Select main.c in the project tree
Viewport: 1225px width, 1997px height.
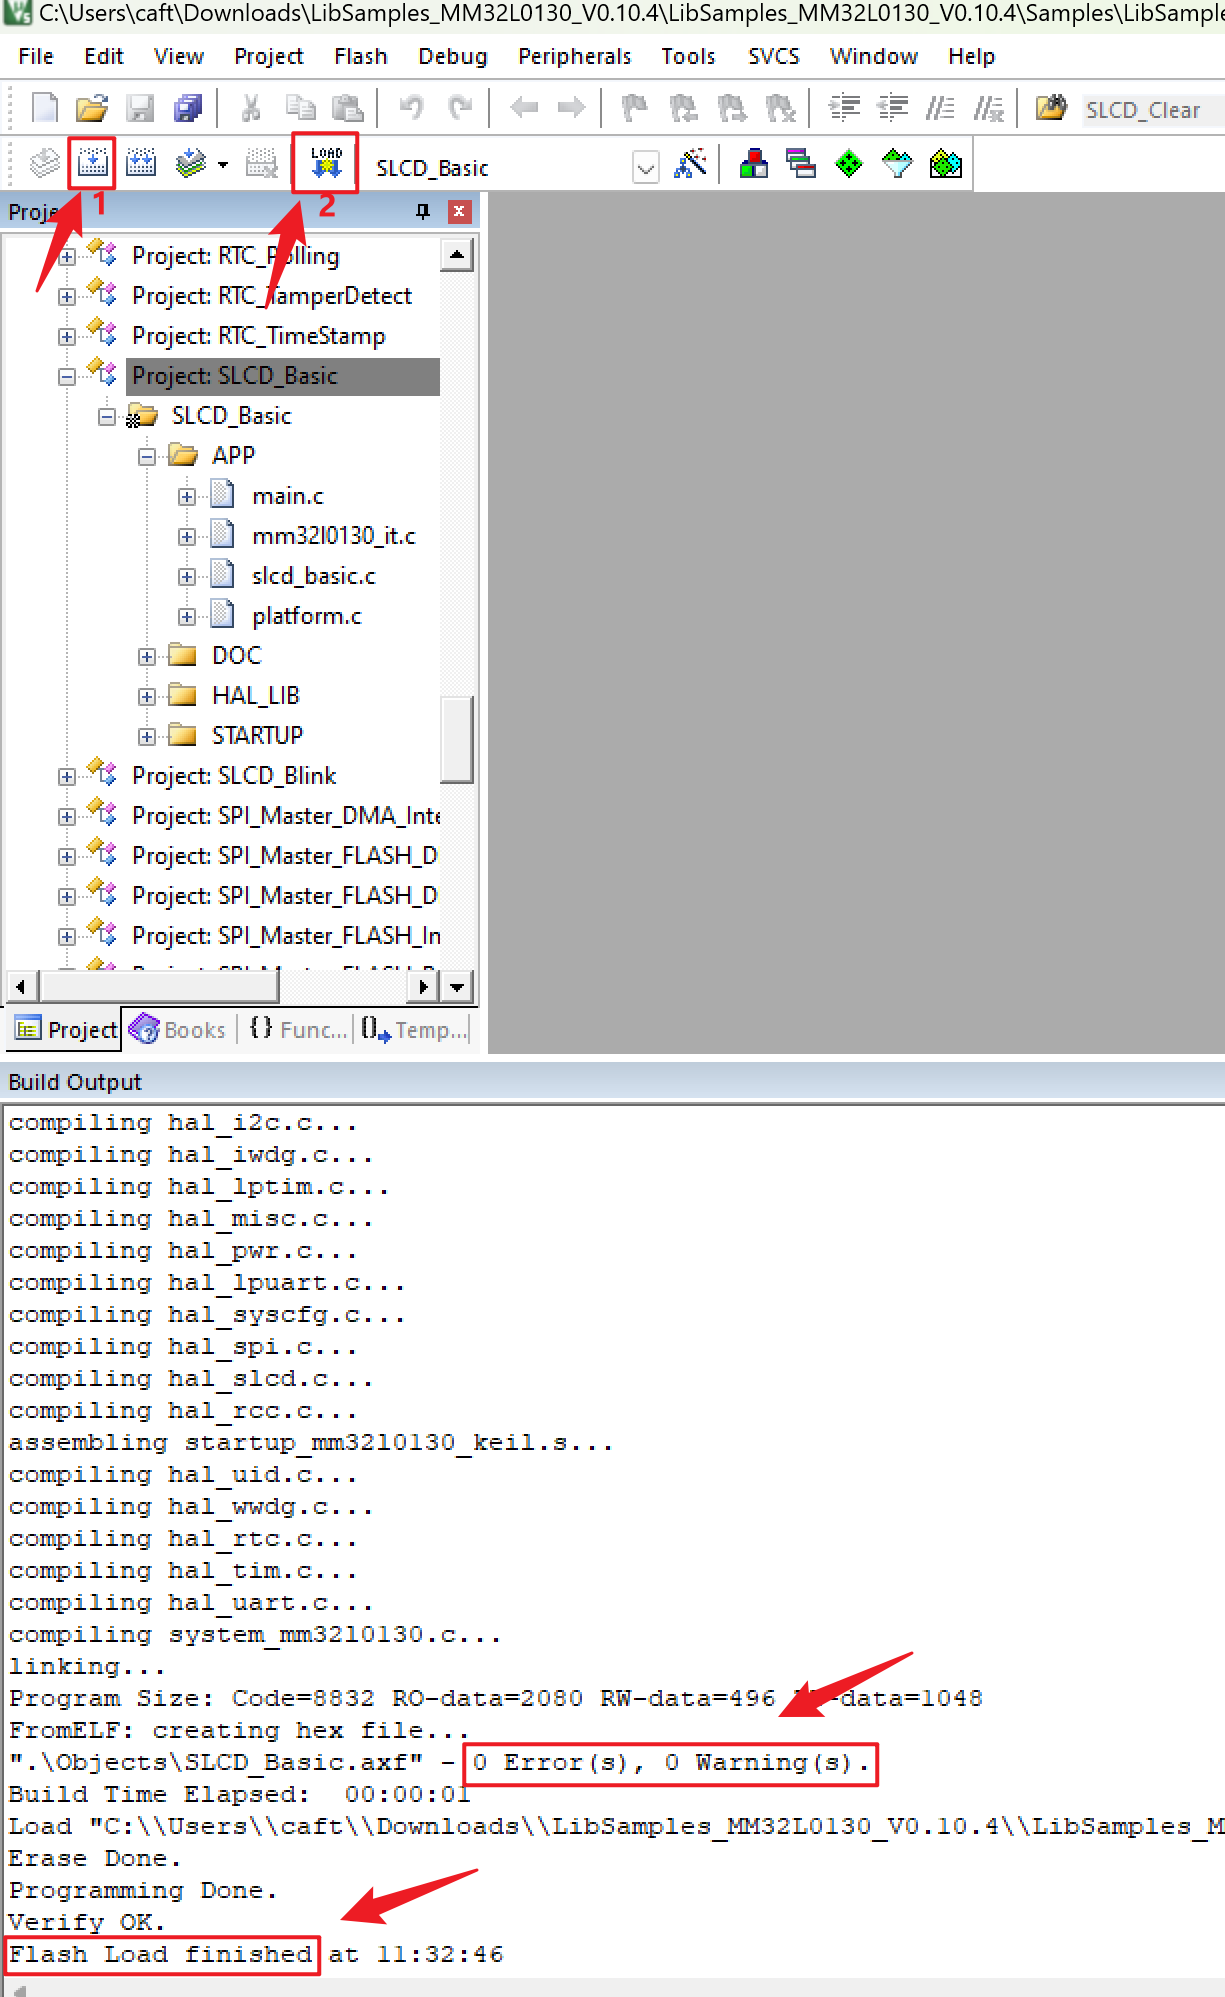(x=288, y=496)
